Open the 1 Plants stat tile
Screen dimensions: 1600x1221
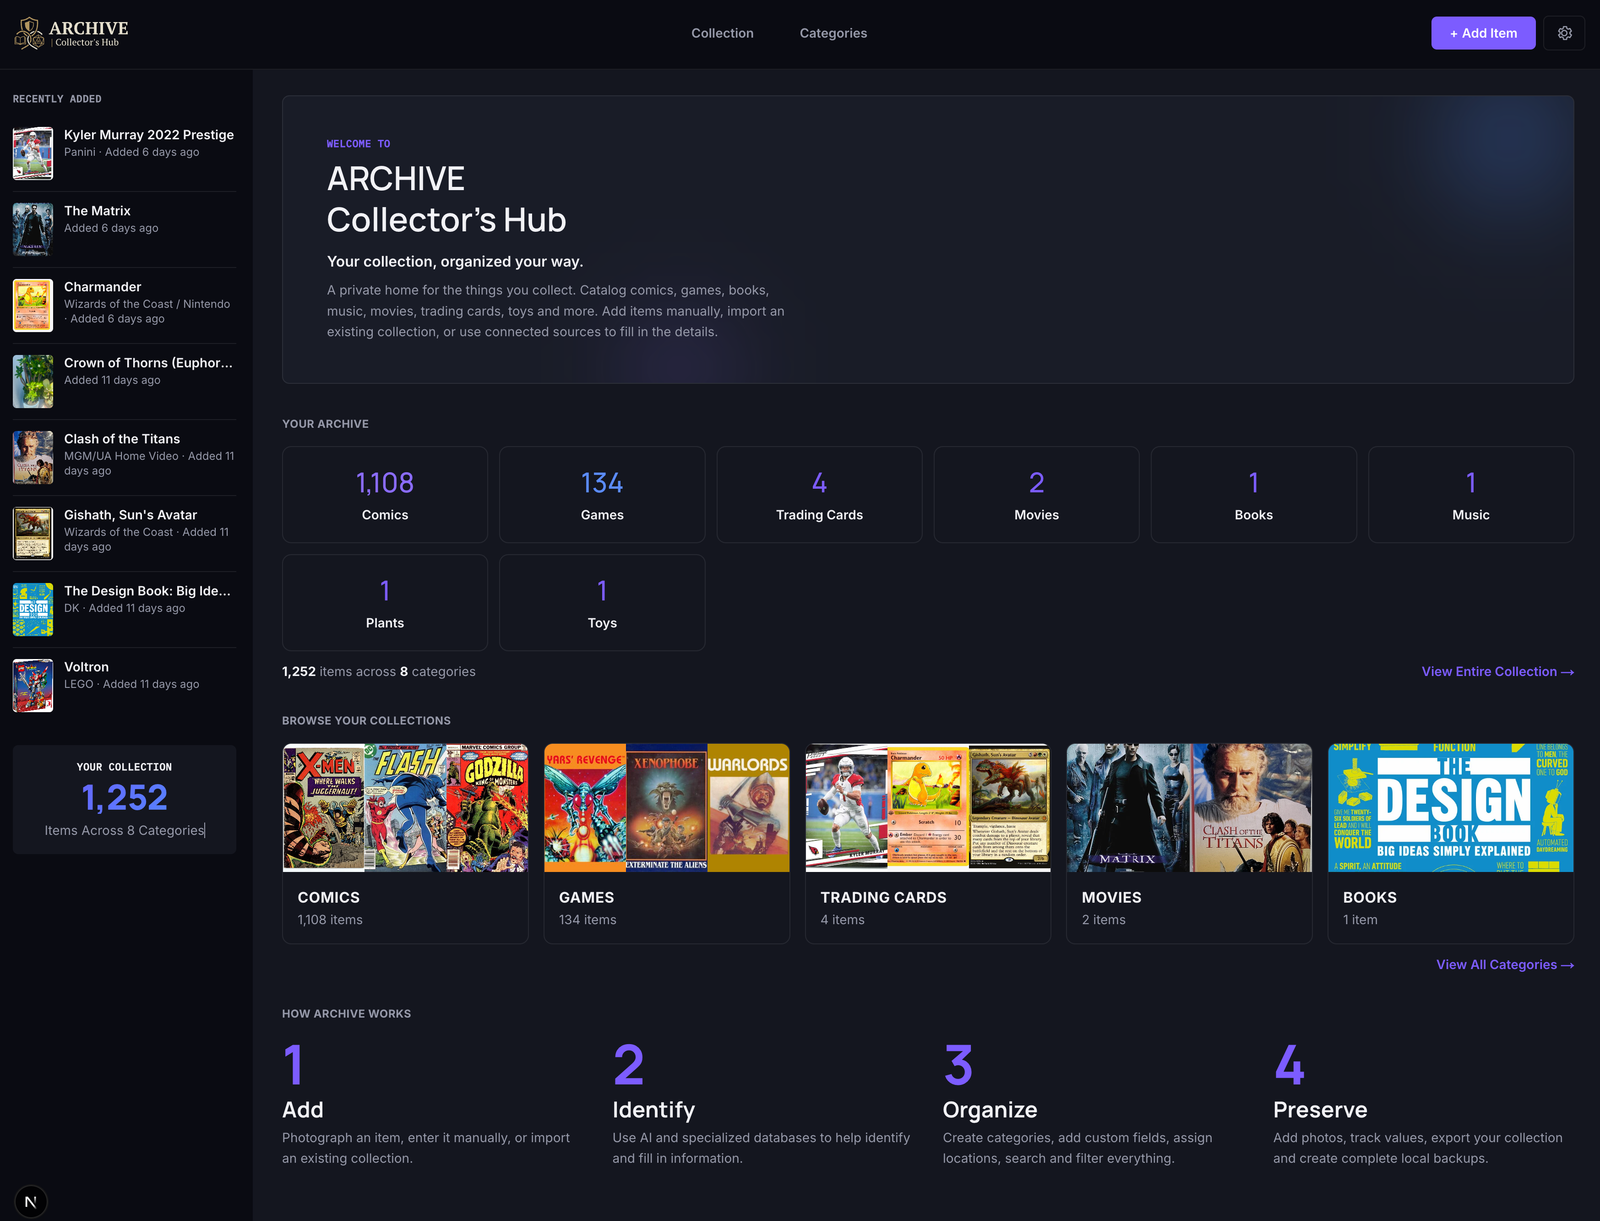click(385, 603)
